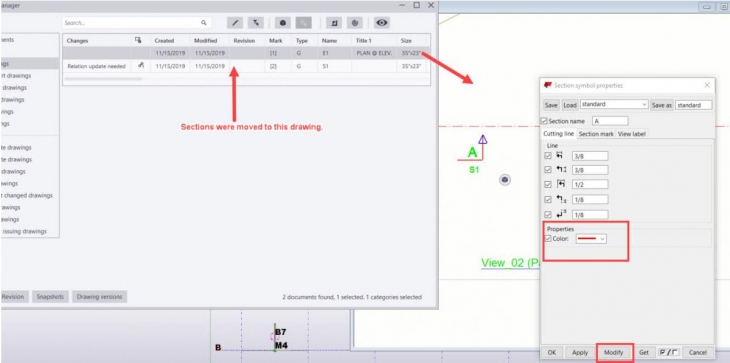The height and width of the screenshot is (363, 730).
Task: Click the relation icon in S1 row
Action: coord(141,66)
